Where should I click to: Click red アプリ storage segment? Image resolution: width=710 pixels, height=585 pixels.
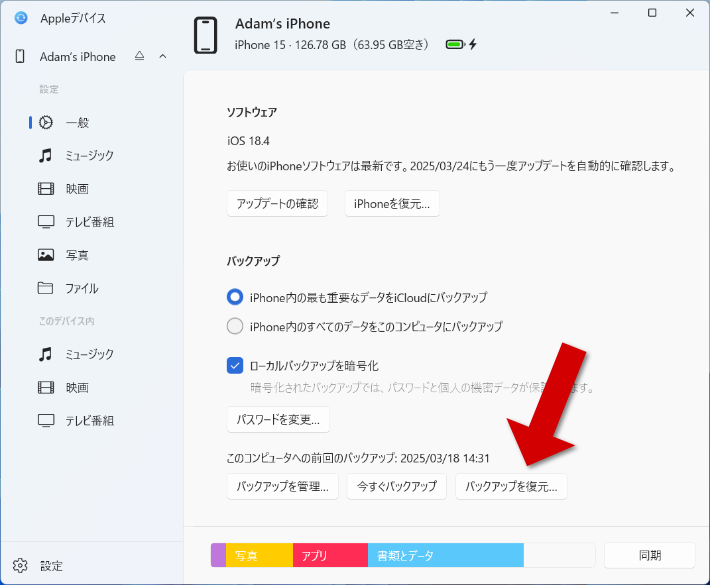pos(330,555)
